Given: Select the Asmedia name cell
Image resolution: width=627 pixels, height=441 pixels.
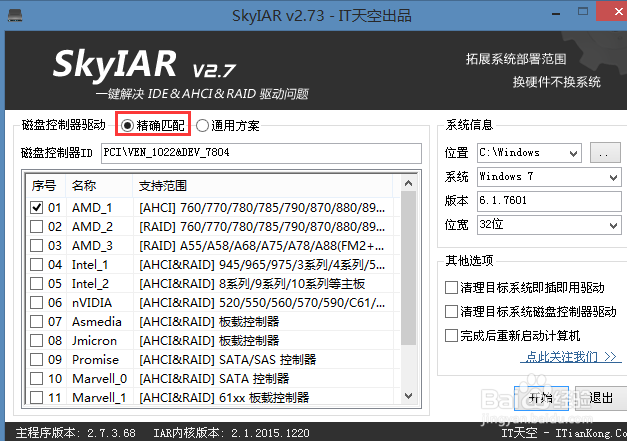Looking at the screenshot, I should [x=97, y=321].
